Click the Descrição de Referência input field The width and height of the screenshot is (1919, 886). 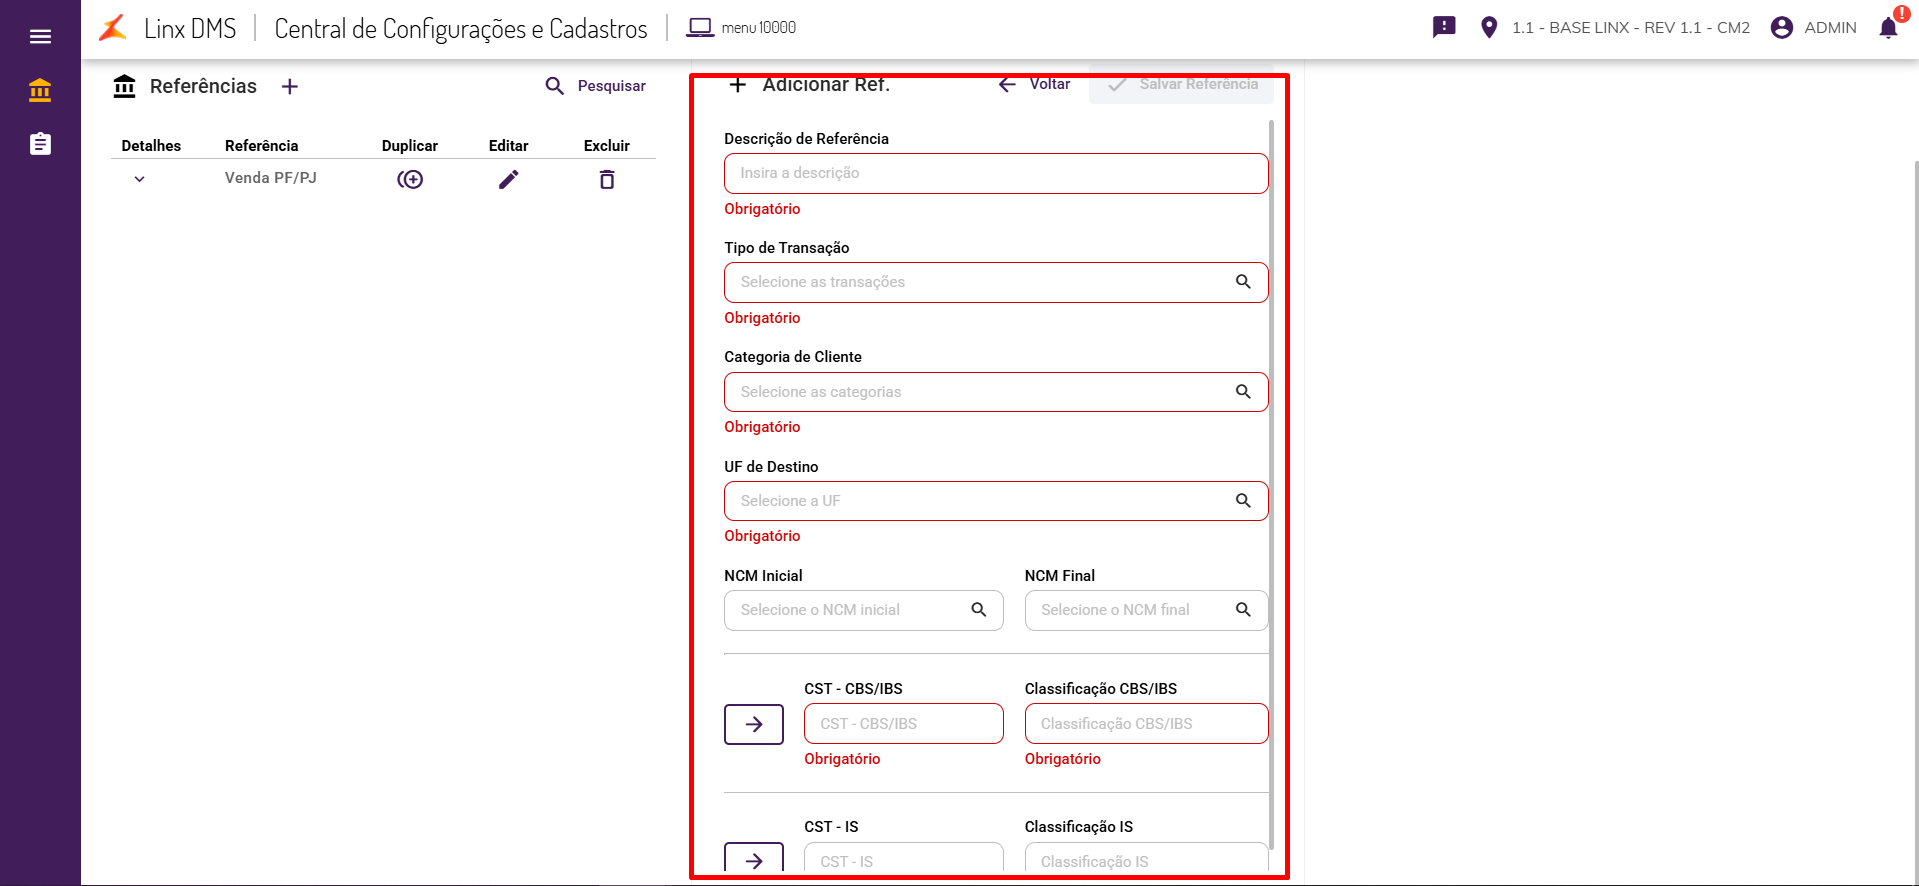click(x=995, y=174)
